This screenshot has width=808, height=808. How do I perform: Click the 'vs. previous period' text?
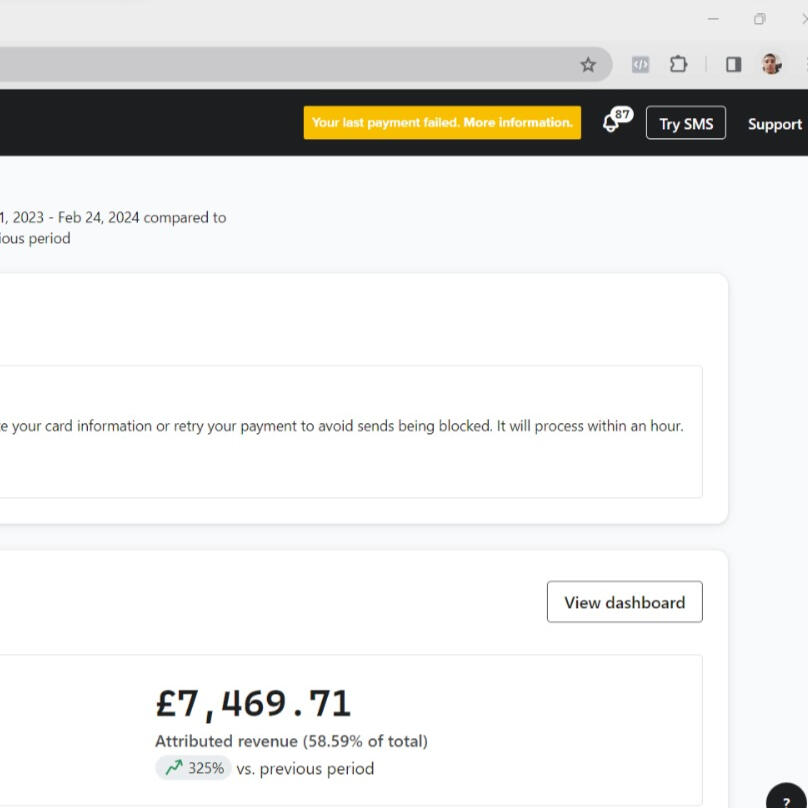click(305, 769)
